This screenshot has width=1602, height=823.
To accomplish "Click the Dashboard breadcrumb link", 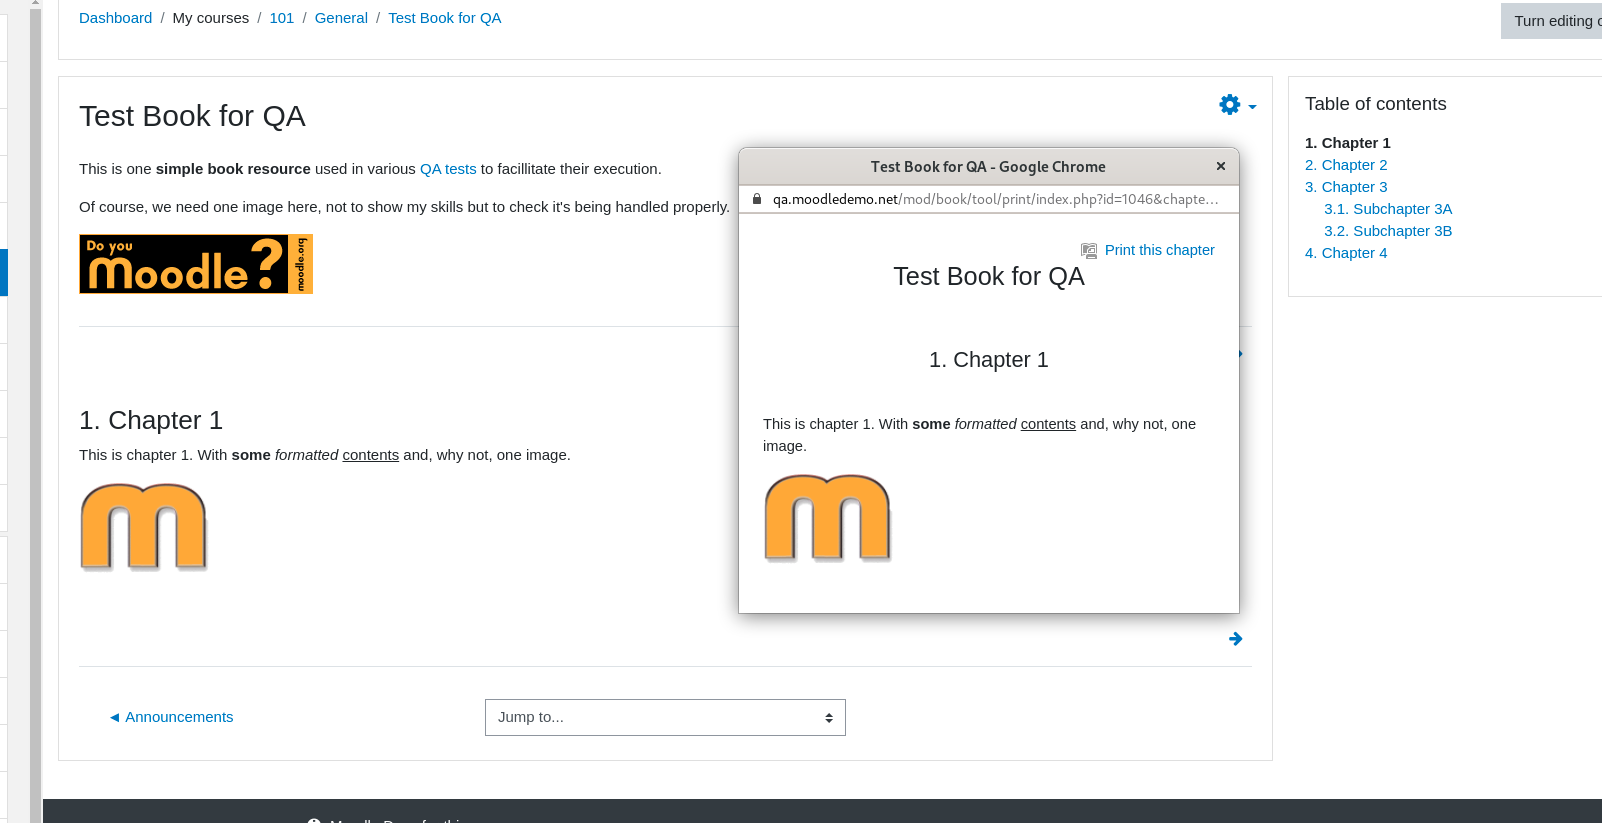I will click(x=116, y=18).
